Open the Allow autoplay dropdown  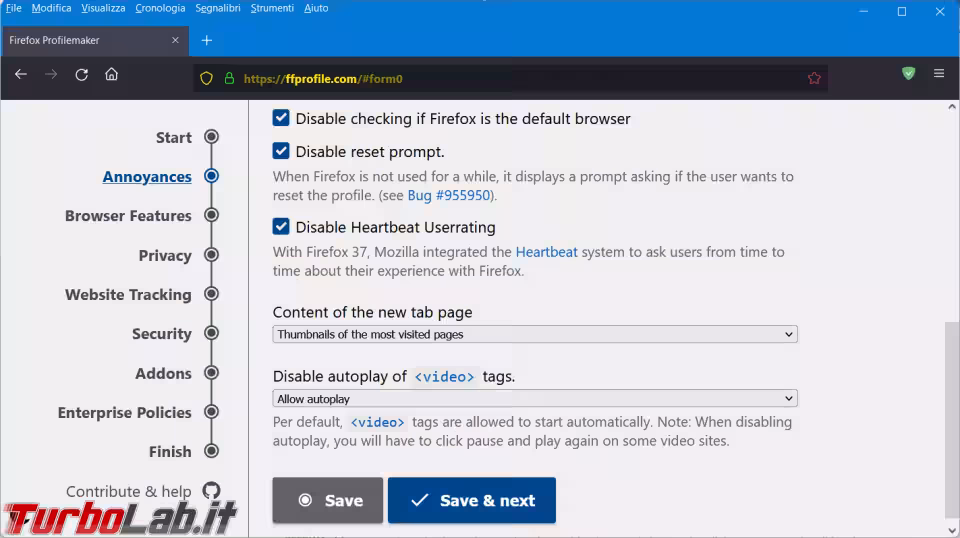(x=534, y=398)
